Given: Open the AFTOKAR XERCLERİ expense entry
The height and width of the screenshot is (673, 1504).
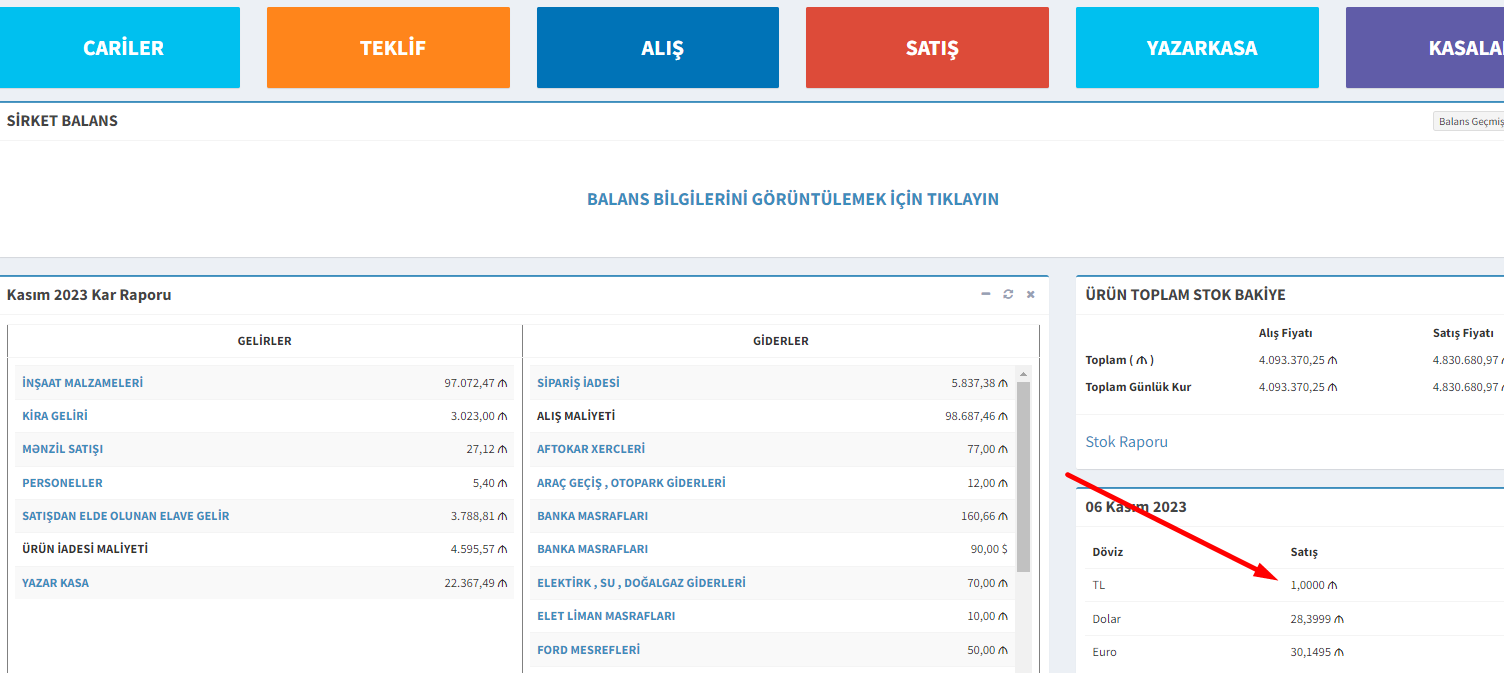Looking at the screenshot, I should pyautogui.click(x=590, y=449).
